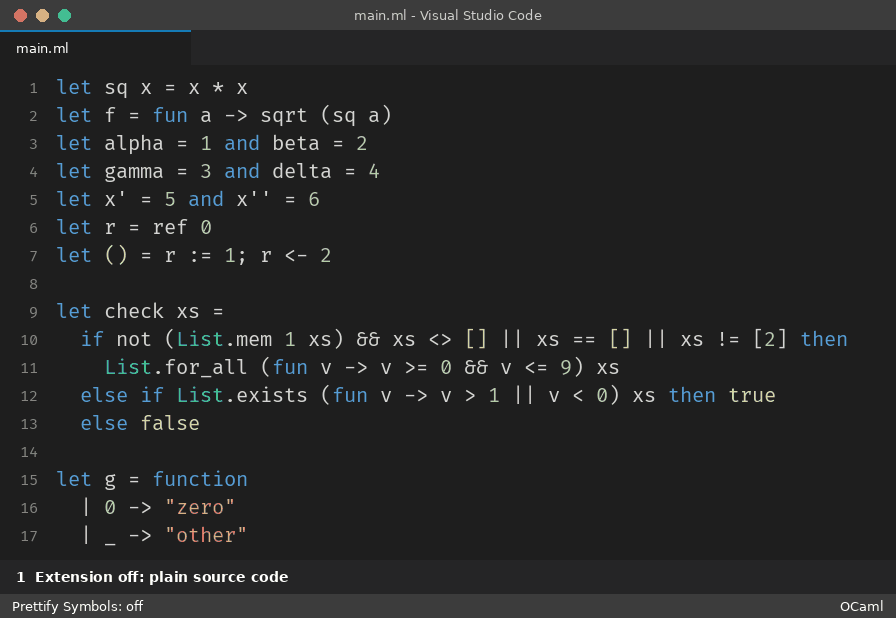This screenshot has height=618, width=896.
Task: Click 'List.exists' on line 12
Action: 242,395
